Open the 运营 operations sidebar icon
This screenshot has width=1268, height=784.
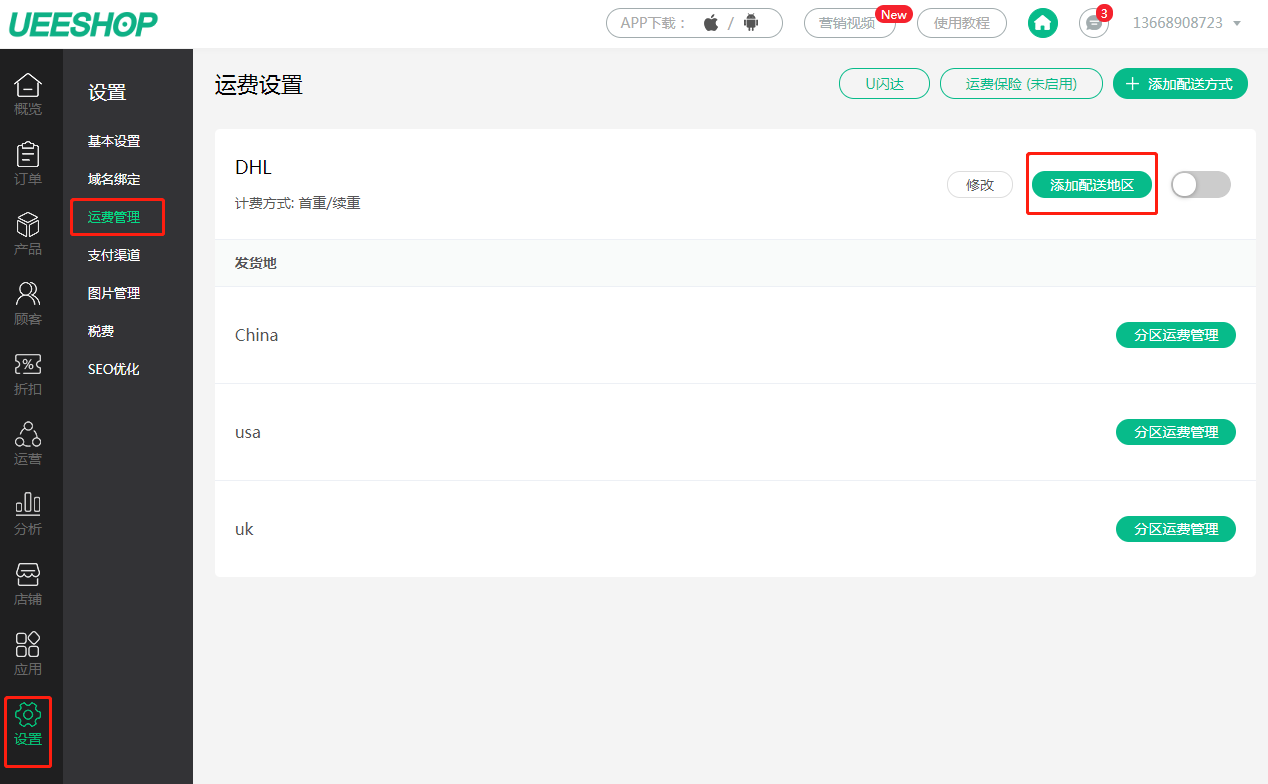(x=28, y=444)
